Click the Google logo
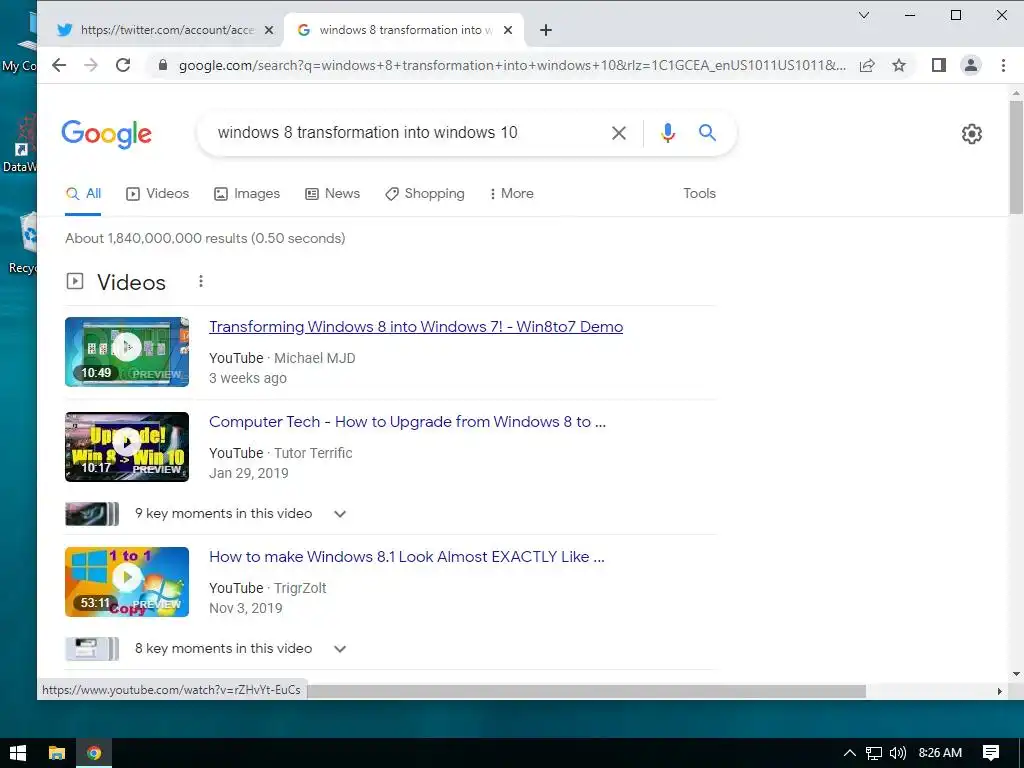The height and width of the screenshot is (768, 1024). click(x=106, y=134)
